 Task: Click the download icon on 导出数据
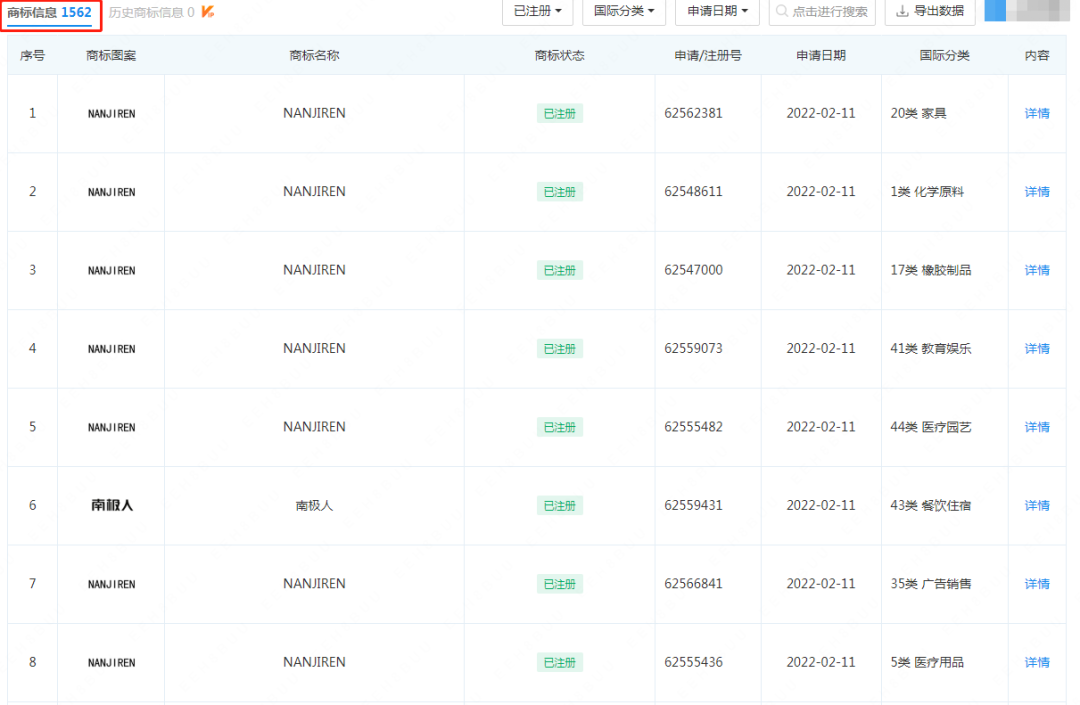point(902,11)
